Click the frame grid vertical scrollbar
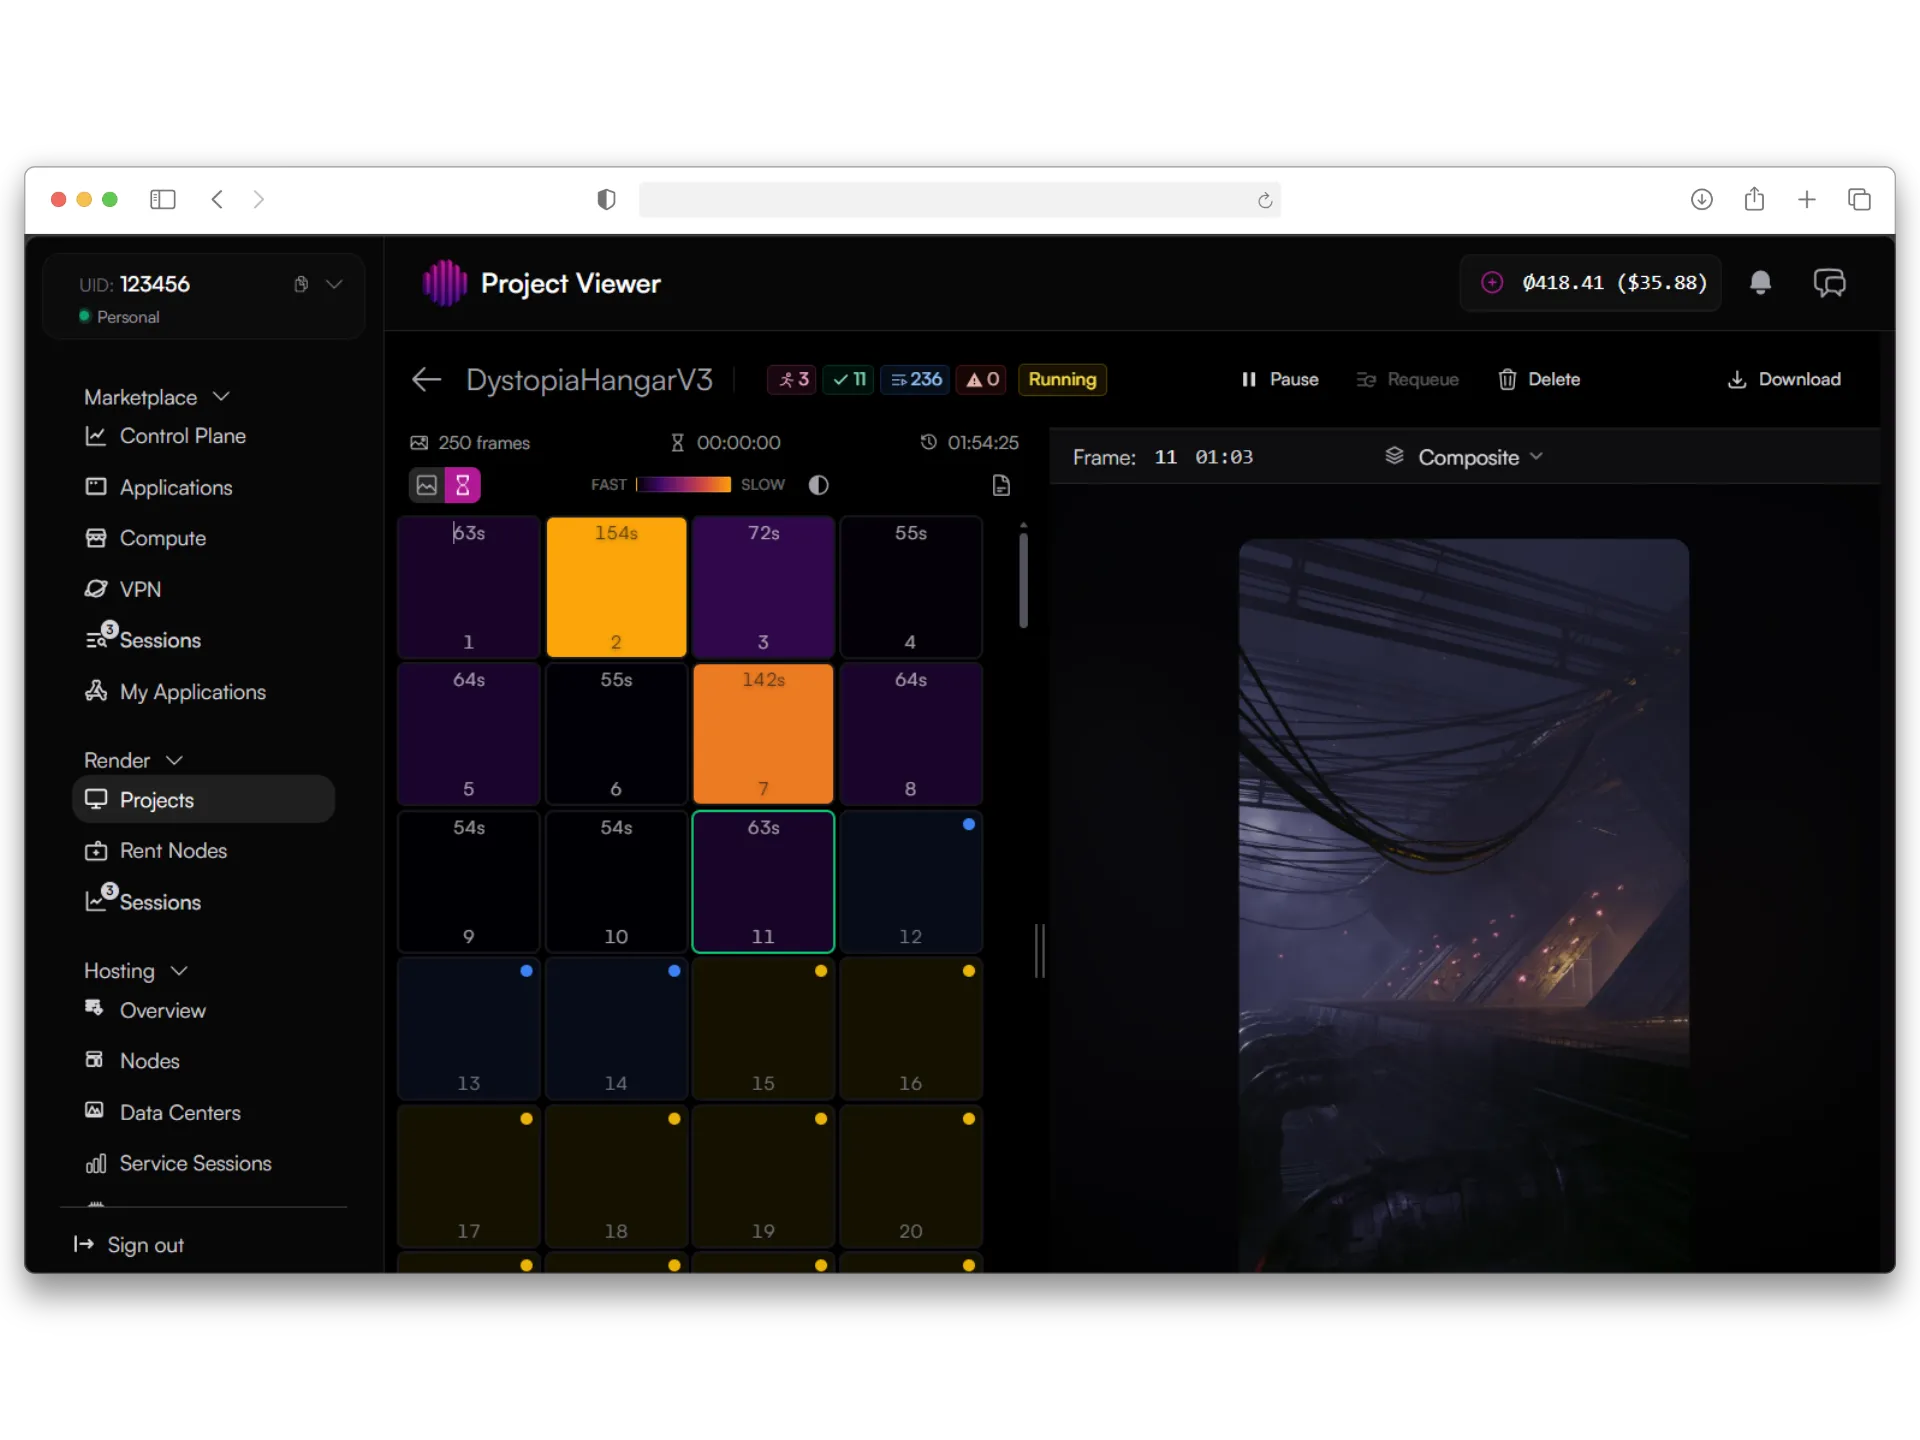 click(1023, 580)
